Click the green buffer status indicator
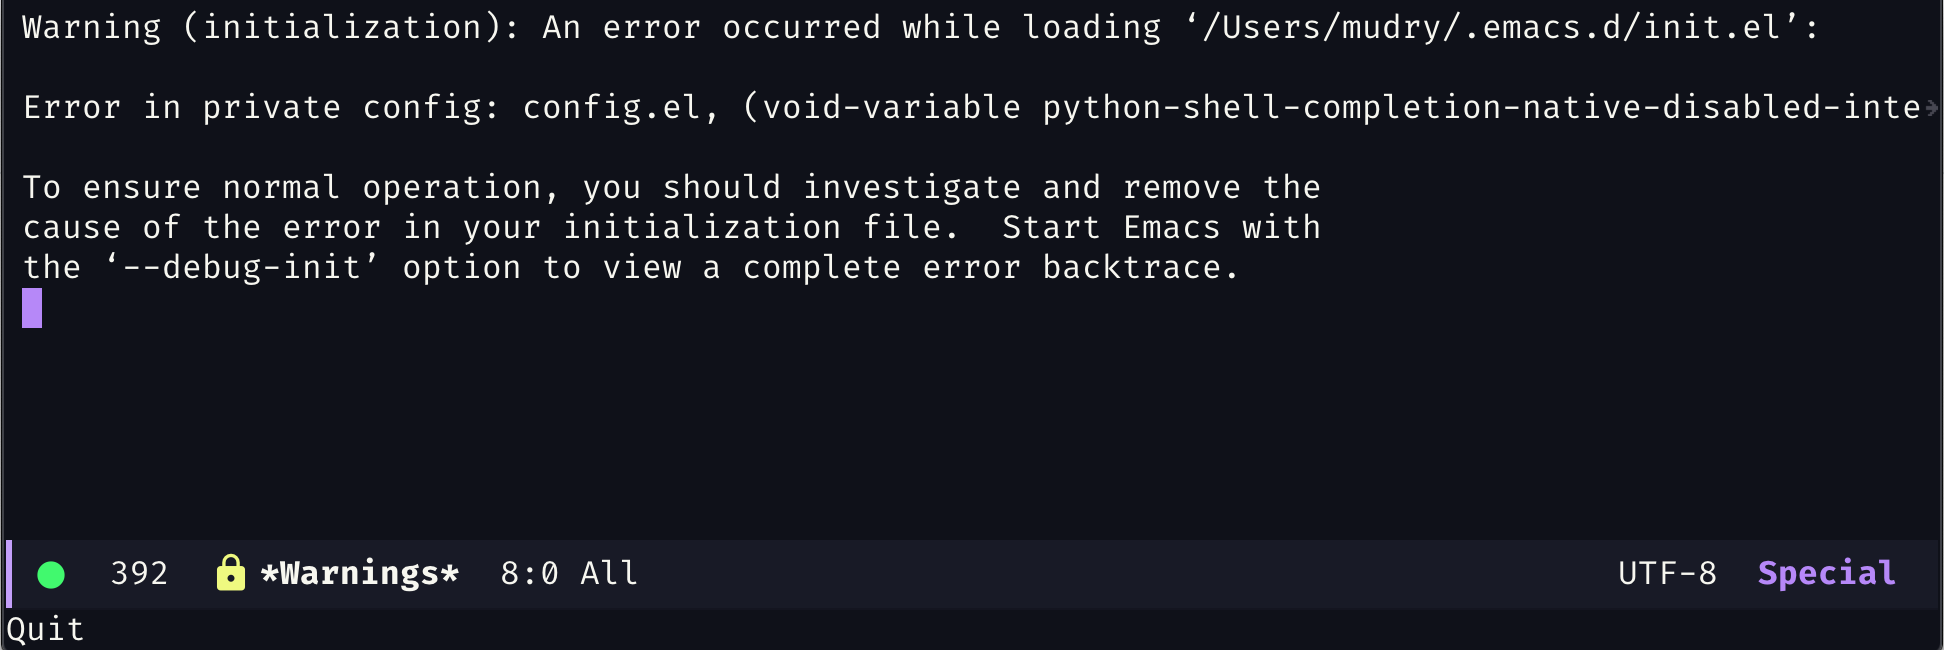 pos(50,573)
